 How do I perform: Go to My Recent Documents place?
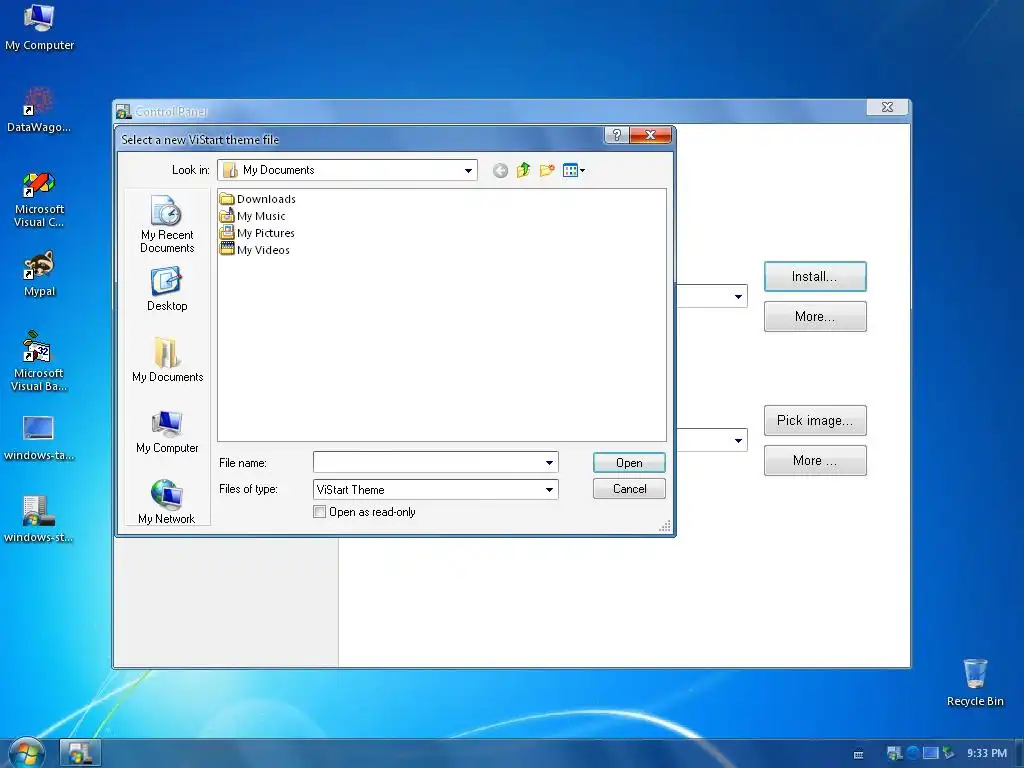[167, 224]
